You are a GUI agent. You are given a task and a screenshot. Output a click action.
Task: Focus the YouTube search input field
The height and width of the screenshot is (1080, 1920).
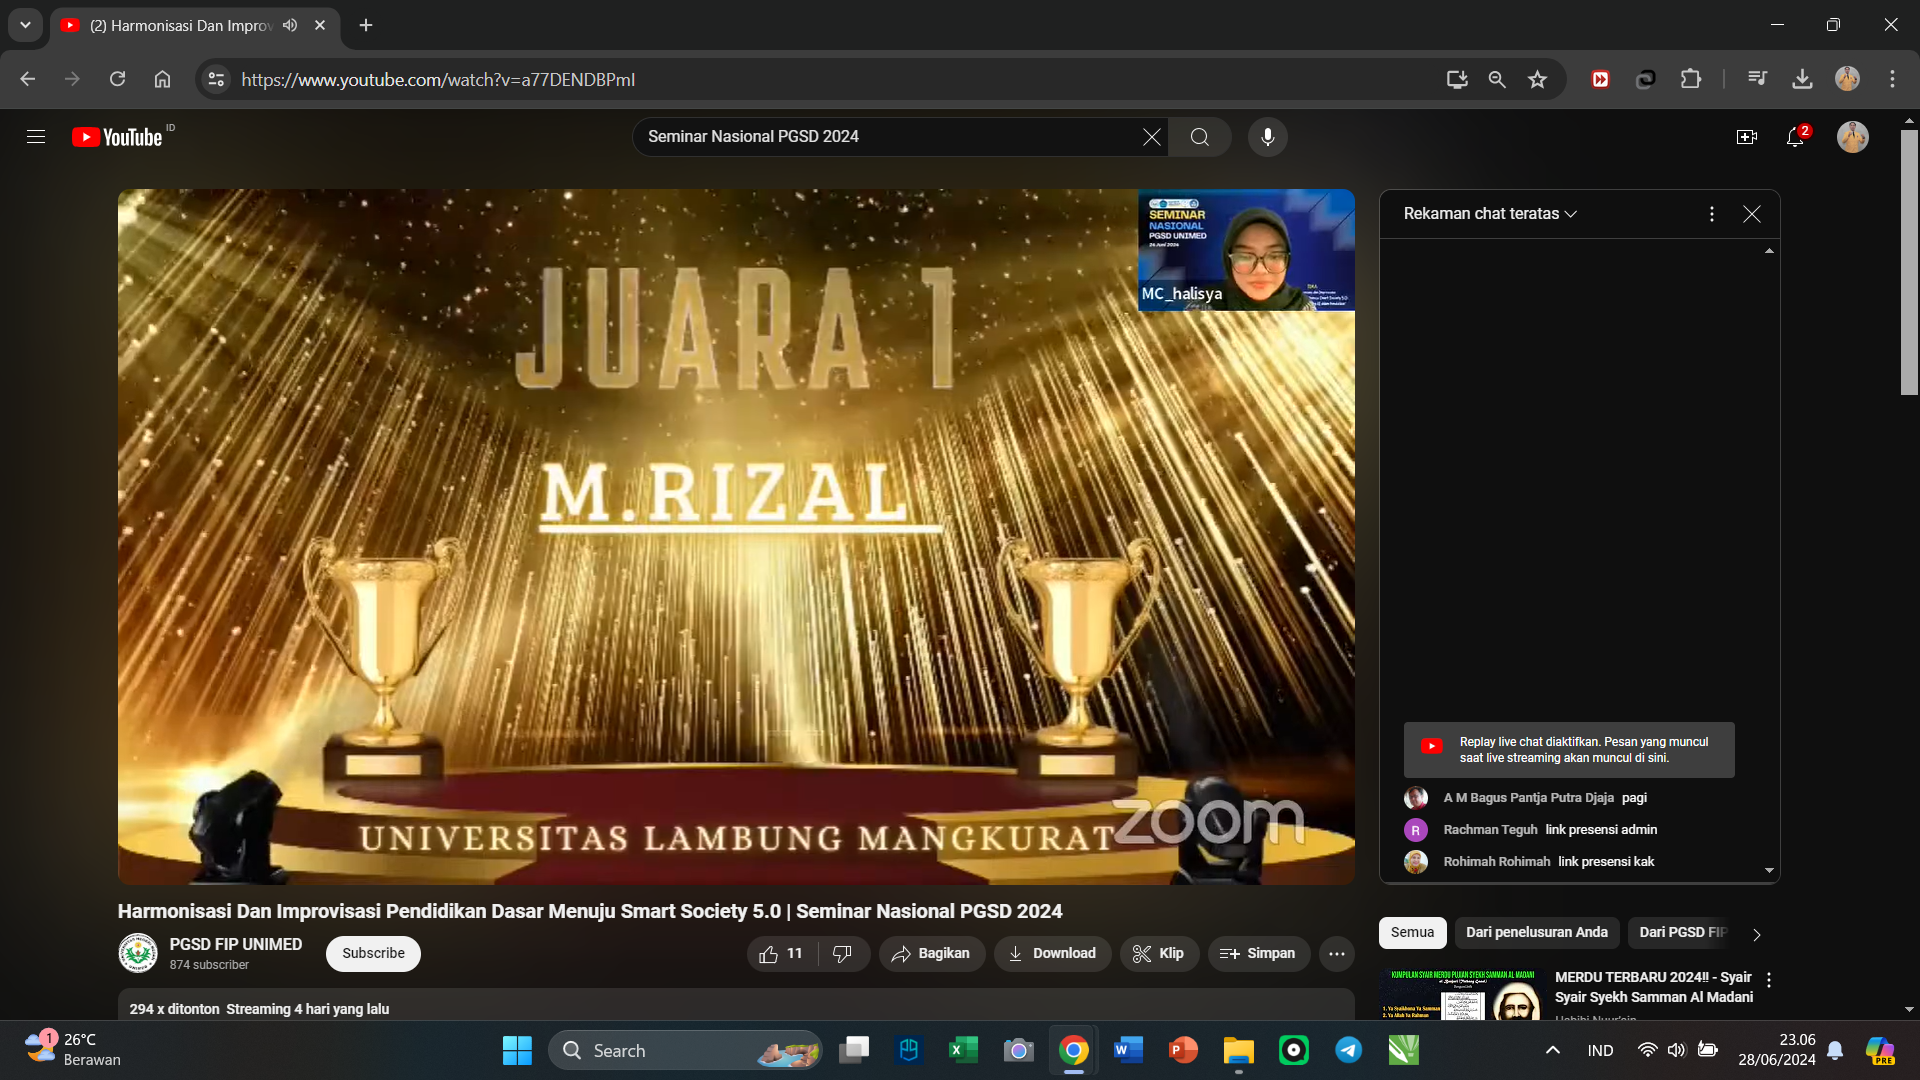(x=890, y=137)
